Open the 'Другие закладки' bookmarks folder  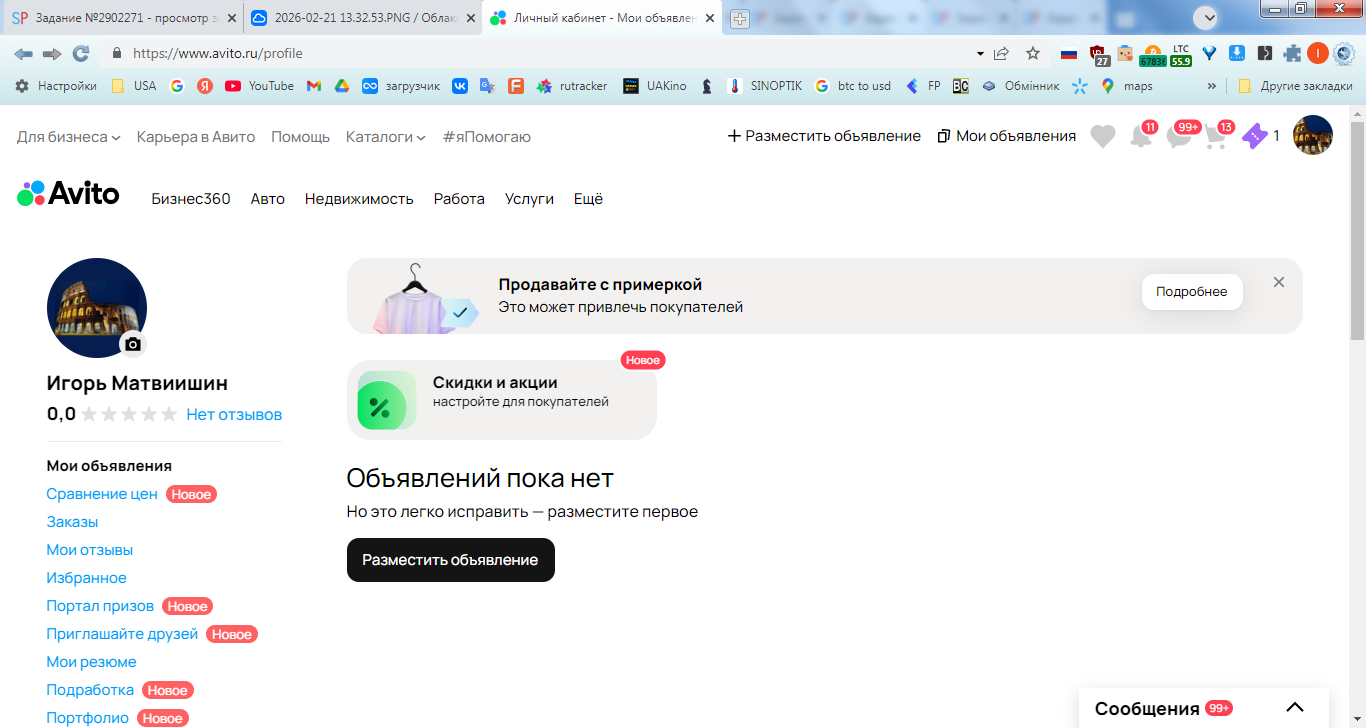pyautogui.click(x=1296, y=86)
